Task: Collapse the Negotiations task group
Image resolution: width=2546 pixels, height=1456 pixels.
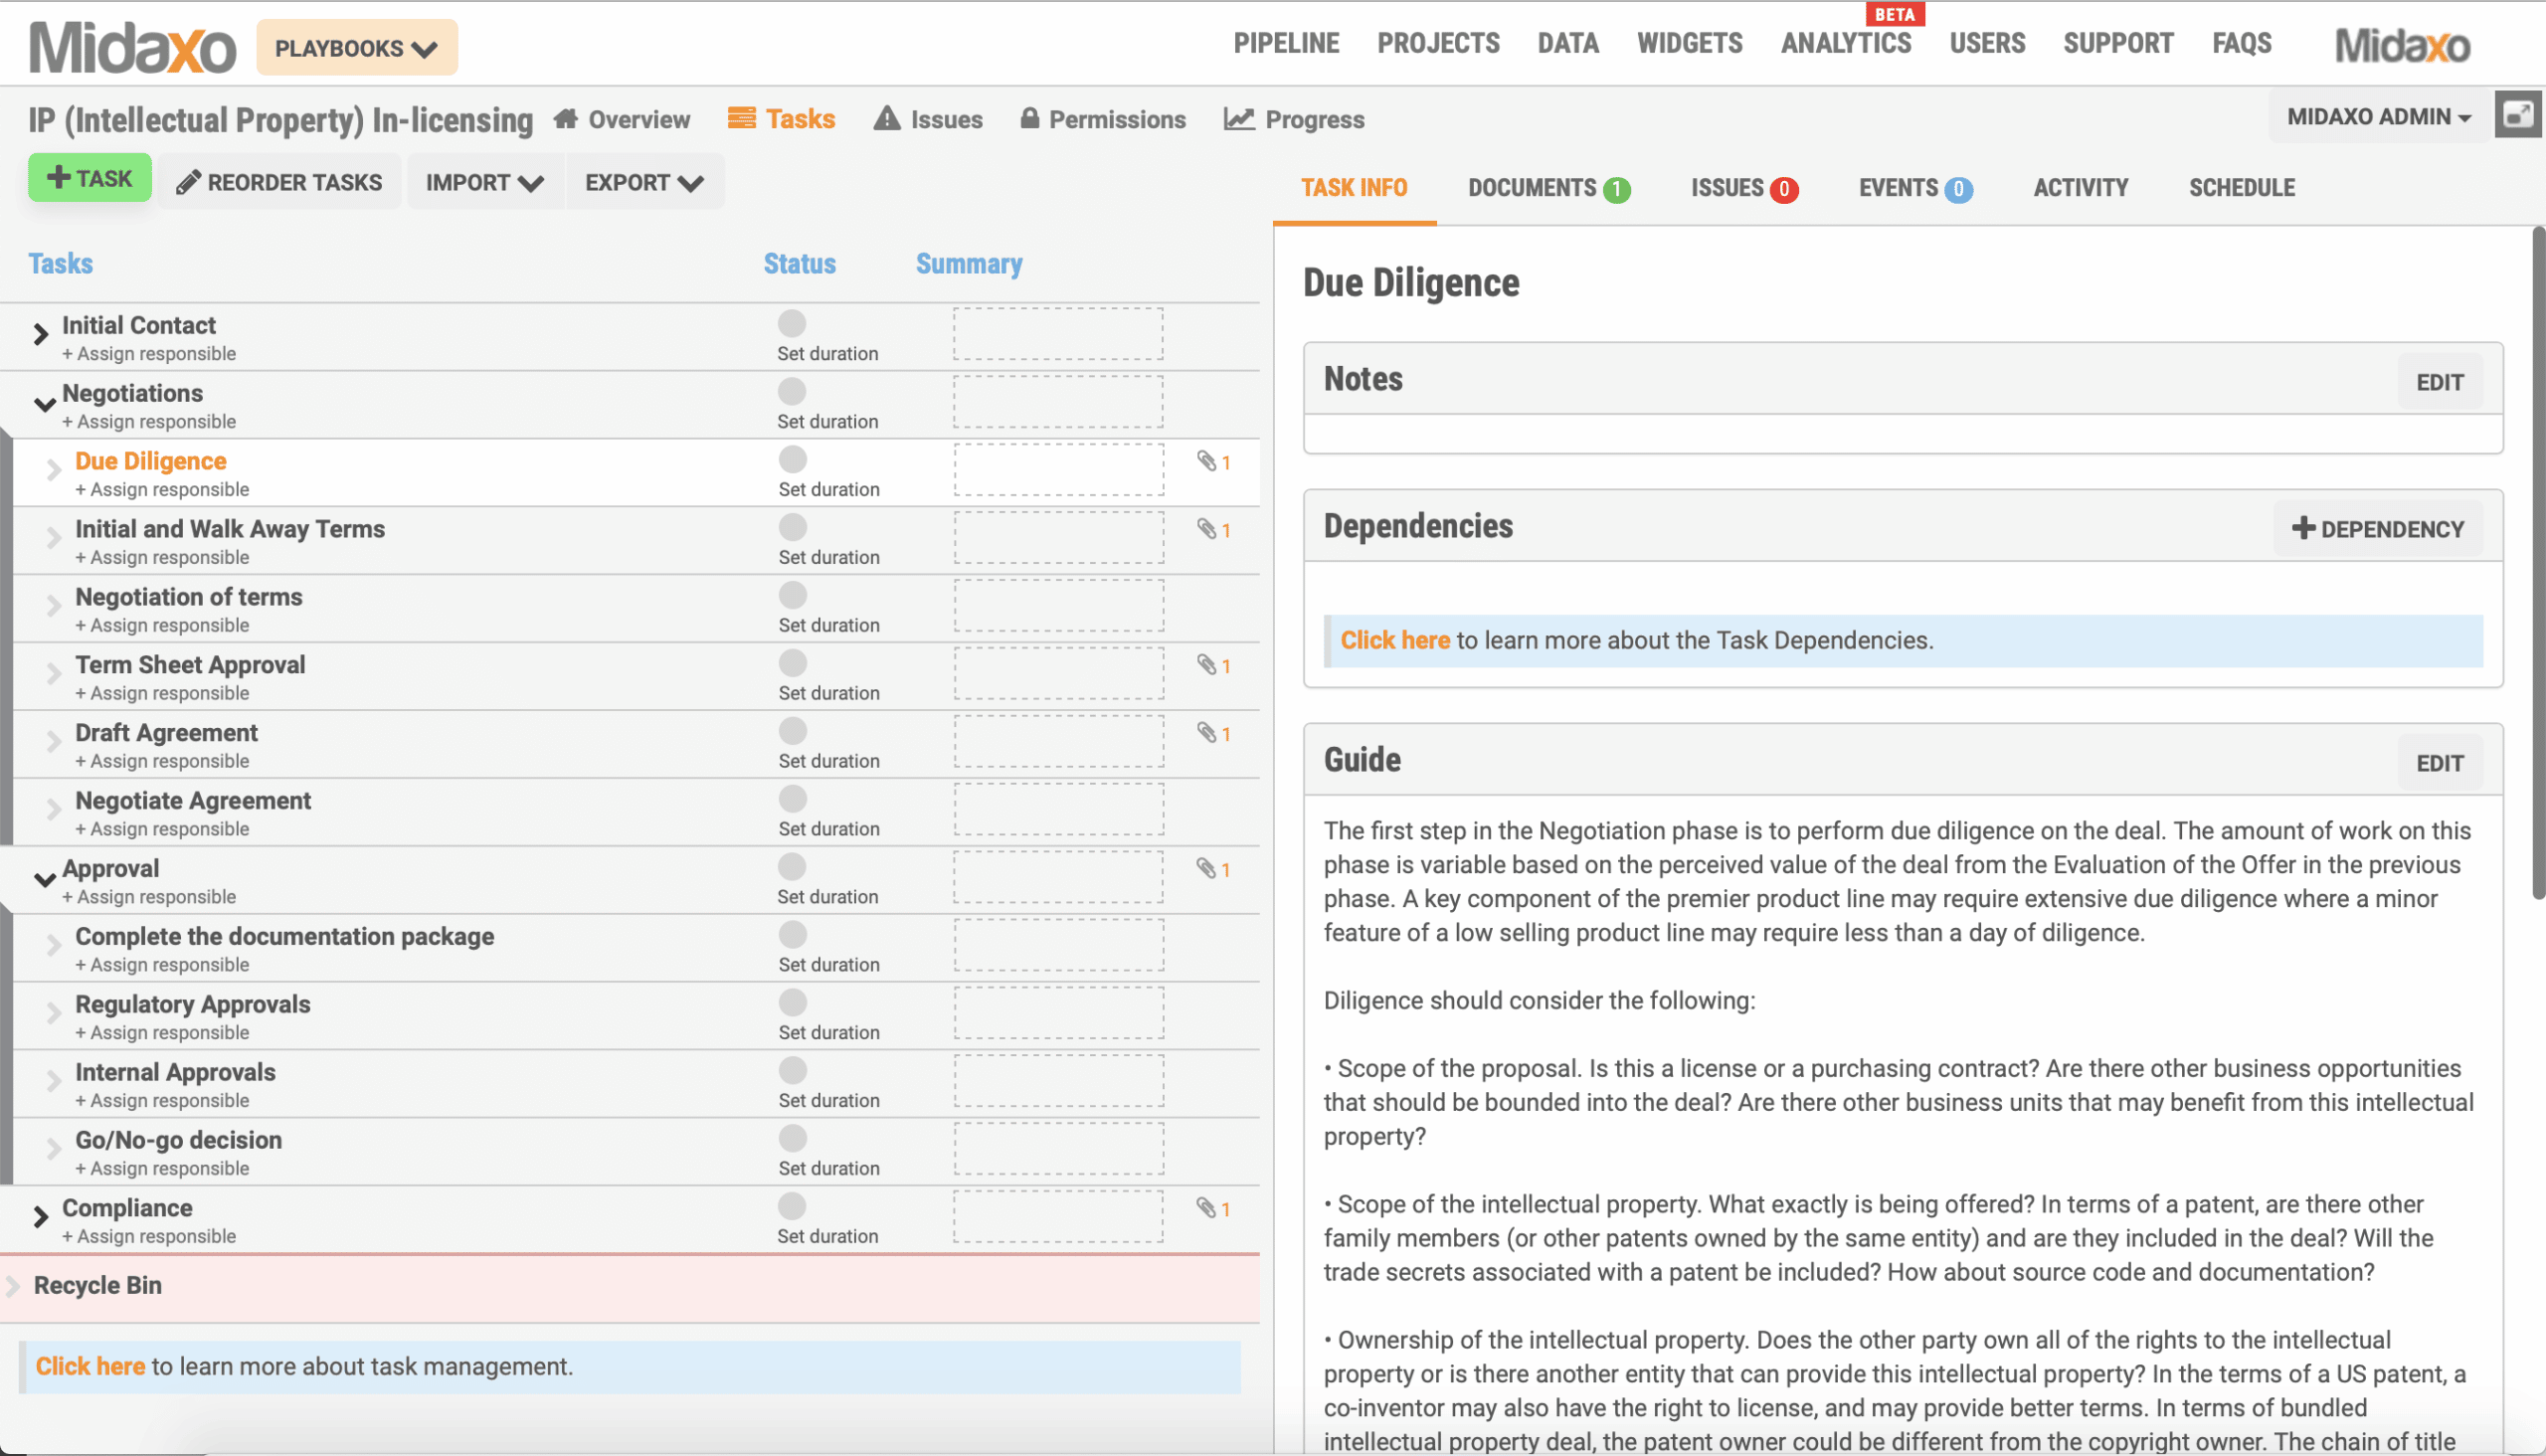Action: pyautogui.click(x=44, y=405)
